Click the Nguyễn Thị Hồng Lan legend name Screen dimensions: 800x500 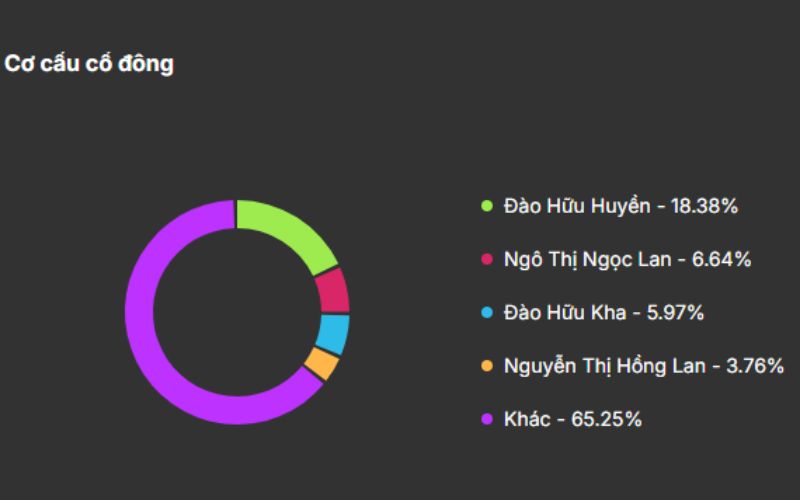605,366
